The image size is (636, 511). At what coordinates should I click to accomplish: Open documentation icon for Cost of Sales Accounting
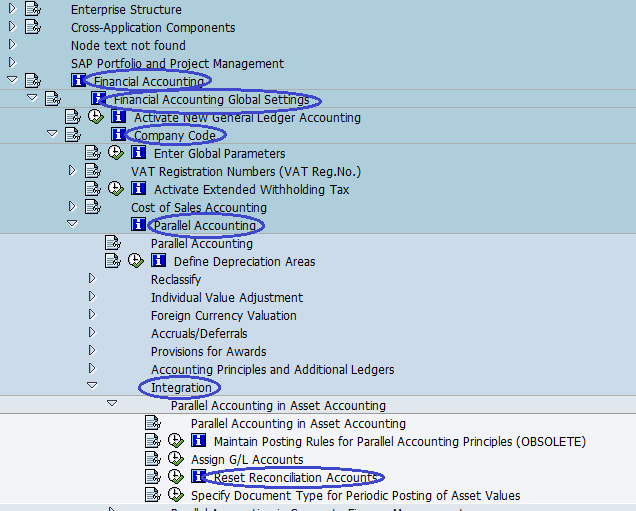pos(93,207)
